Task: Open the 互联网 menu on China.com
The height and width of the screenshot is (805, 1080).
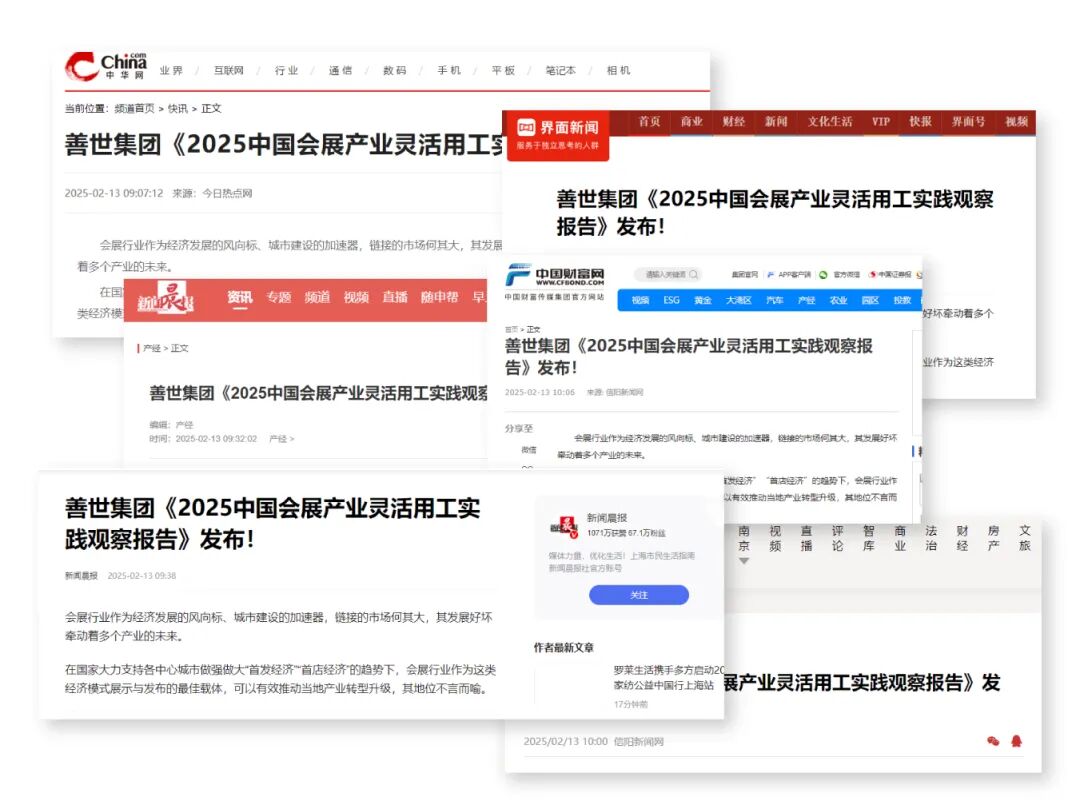Action: (229, 70)
